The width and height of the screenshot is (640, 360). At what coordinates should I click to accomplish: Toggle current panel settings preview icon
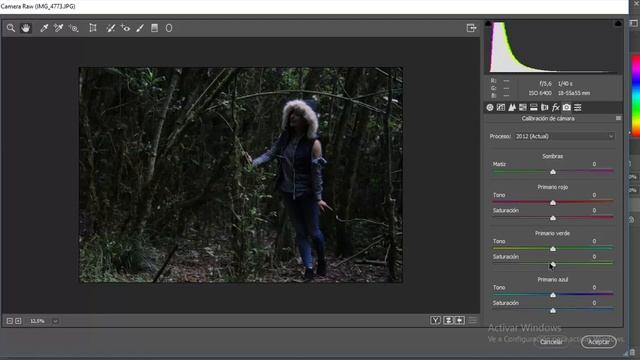click(473, 320)
